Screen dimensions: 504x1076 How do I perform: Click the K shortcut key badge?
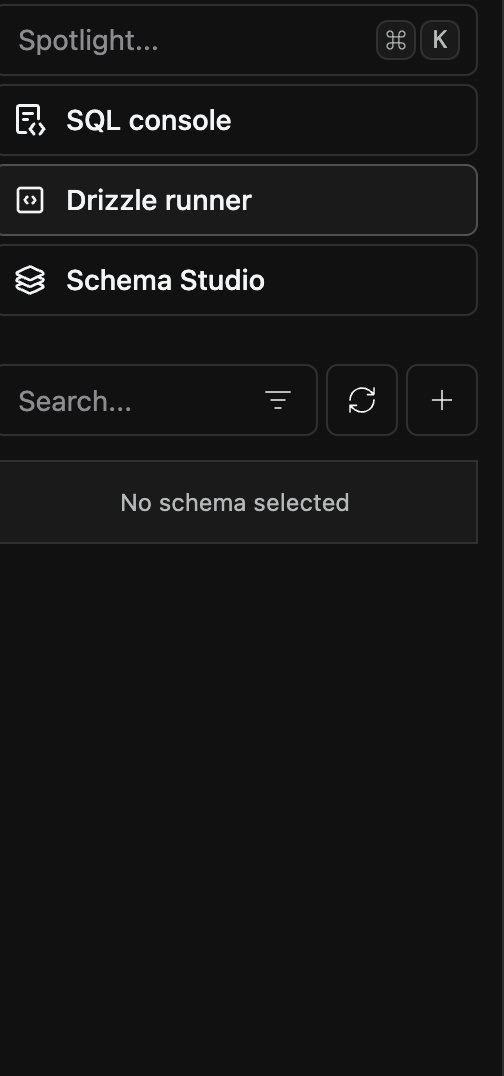(439, 40)
